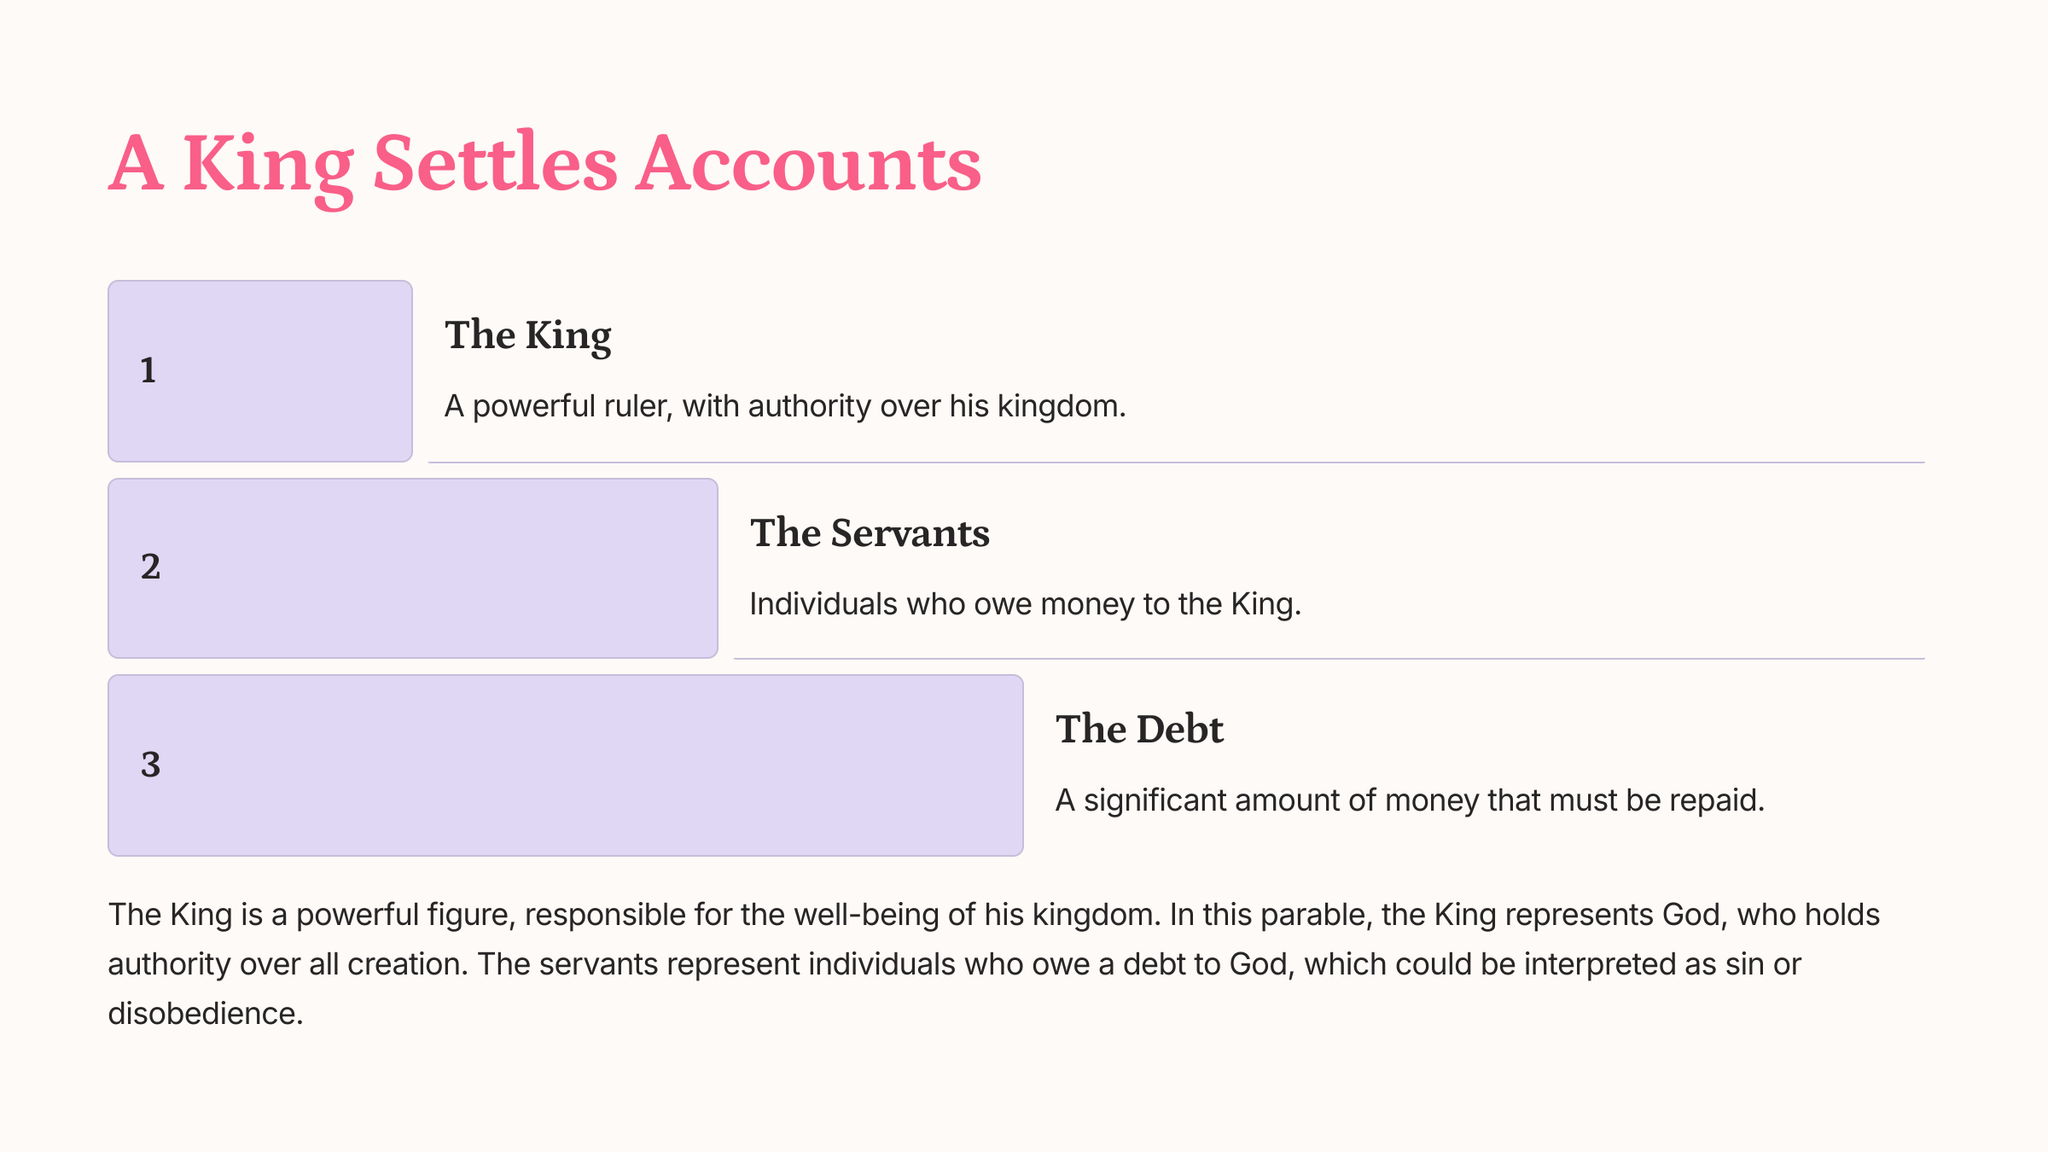The height and width of the screenshot is (1152, 2048).
Task: Click the word "Settles" in the title
Action: pos(495,164)
